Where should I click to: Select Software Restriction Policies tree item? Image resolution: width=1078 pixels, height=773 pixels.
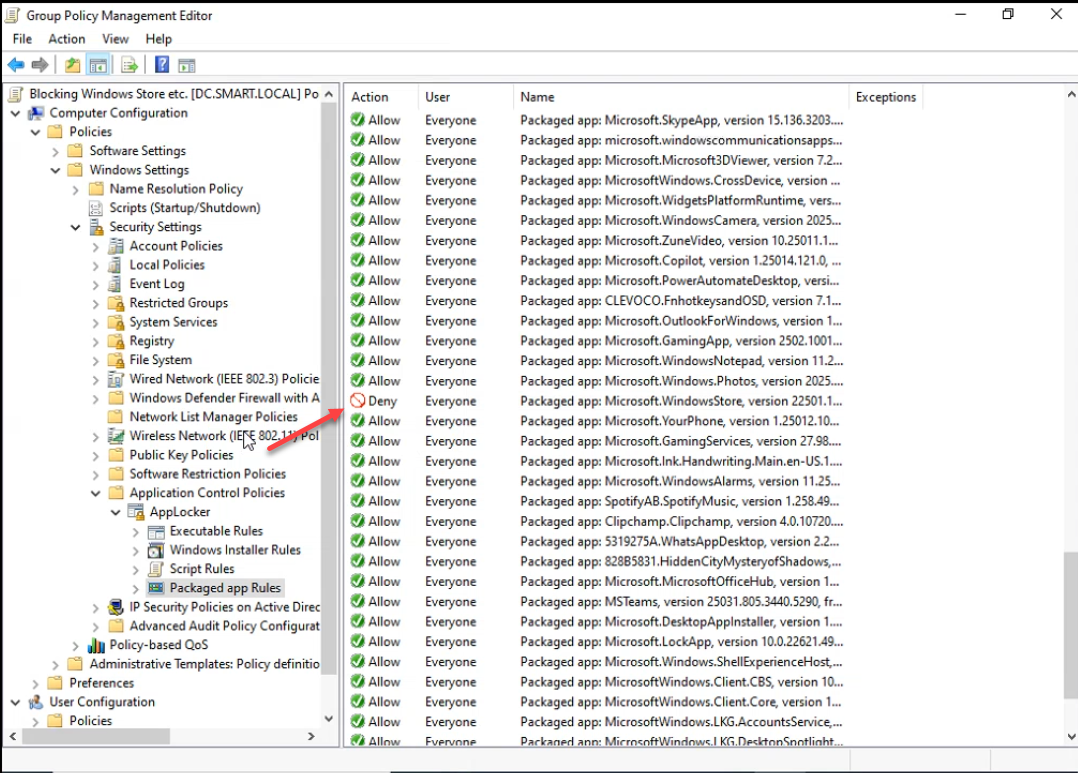point(208,474)
